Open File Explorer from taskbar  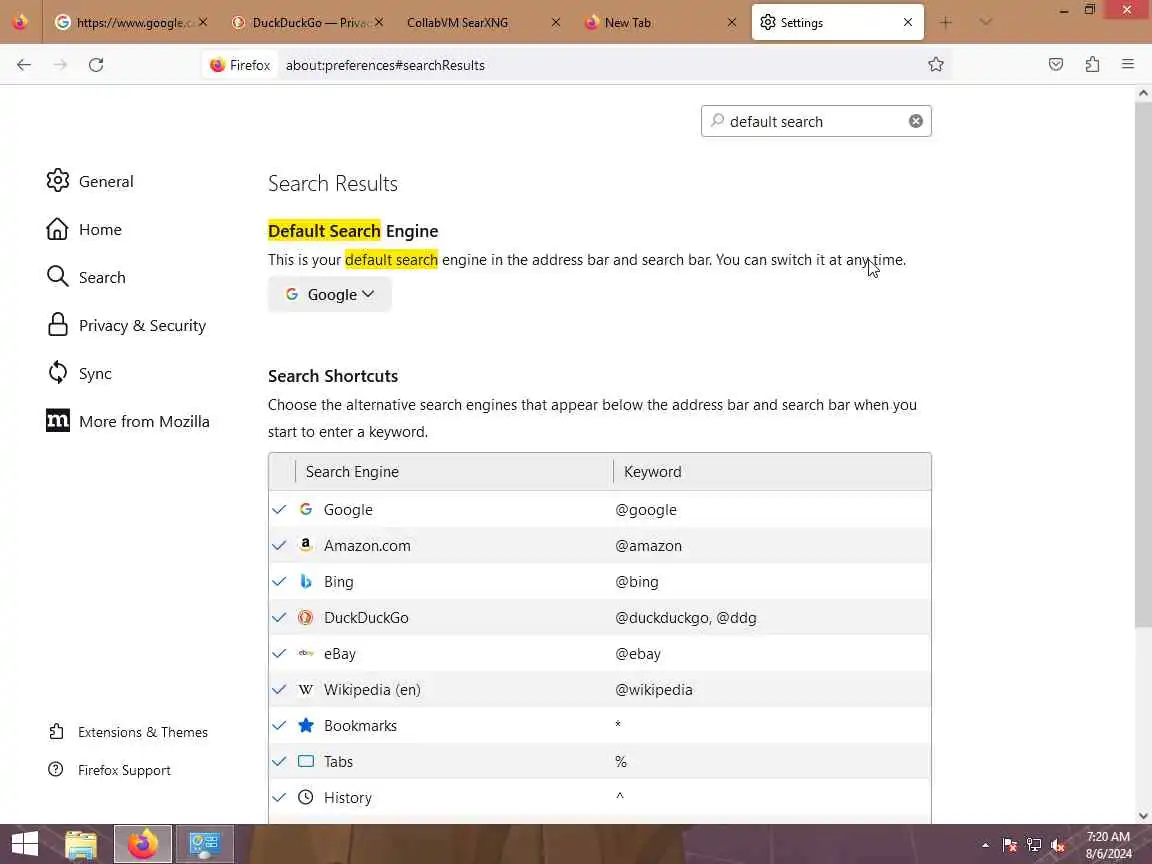81,844
